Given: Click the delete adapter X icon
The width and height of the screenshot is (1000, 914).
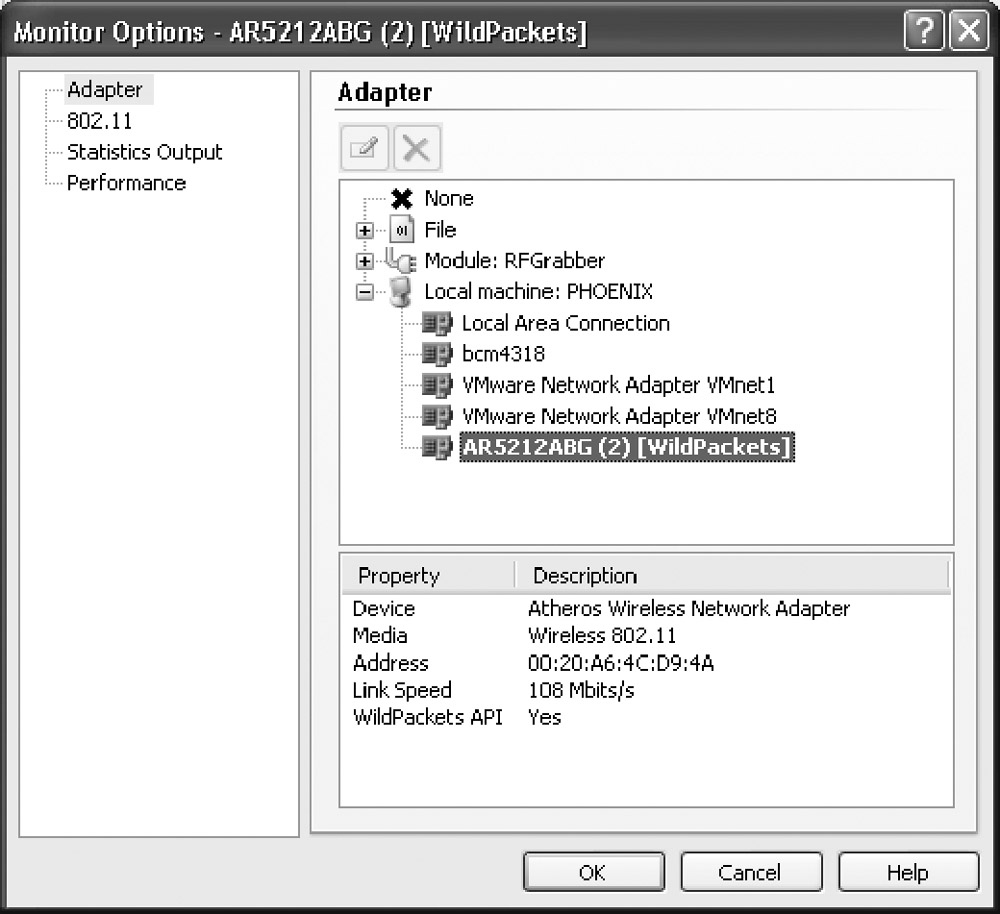Looking at the screenshot, I should tap(417, 149).
